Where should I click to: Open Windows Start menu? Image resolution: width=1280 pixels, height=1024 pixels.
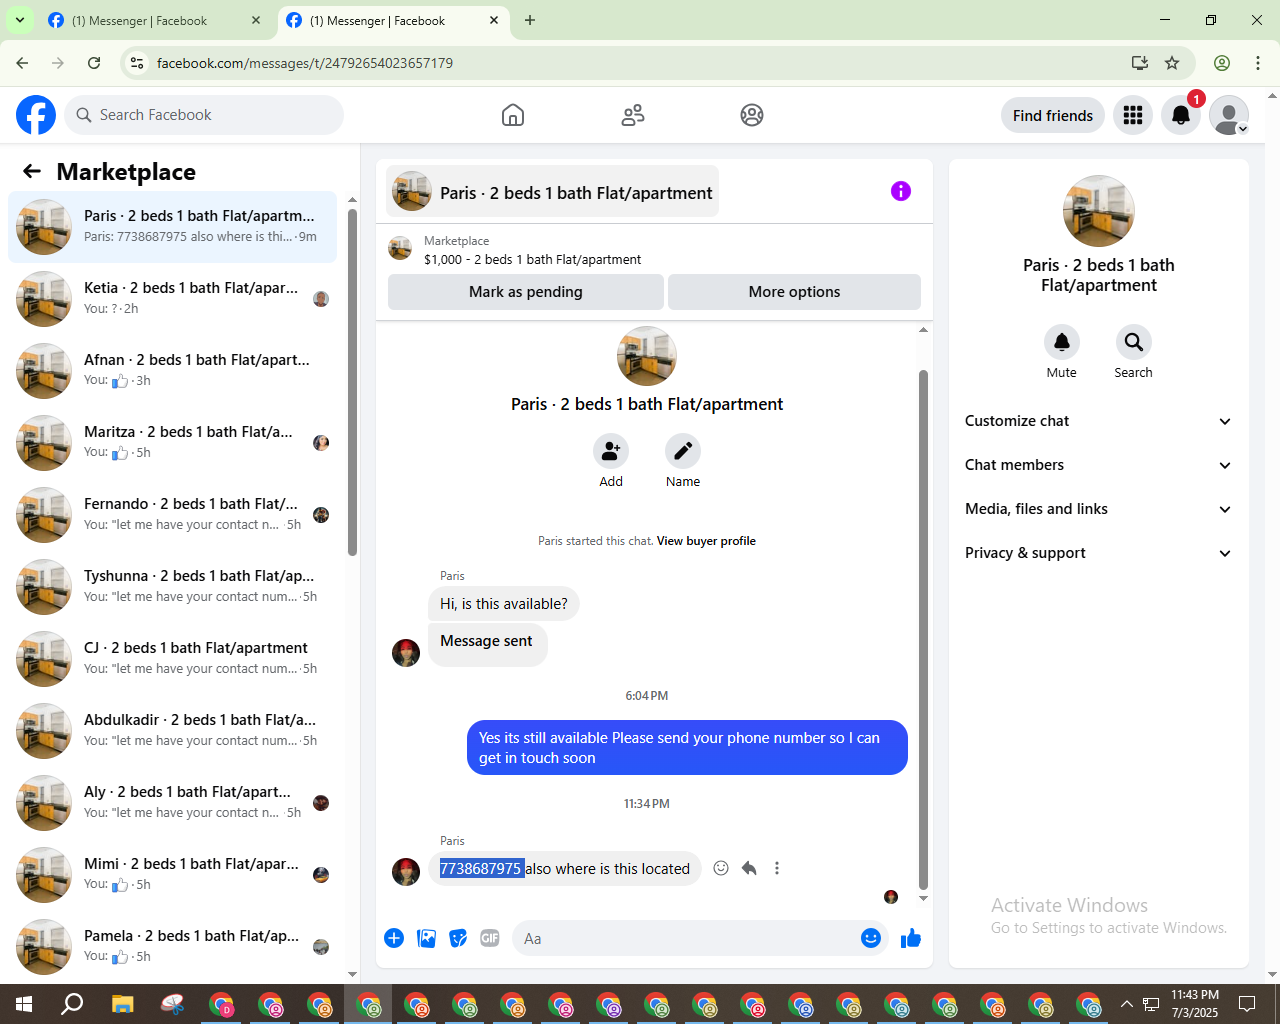click(24, 1004)
